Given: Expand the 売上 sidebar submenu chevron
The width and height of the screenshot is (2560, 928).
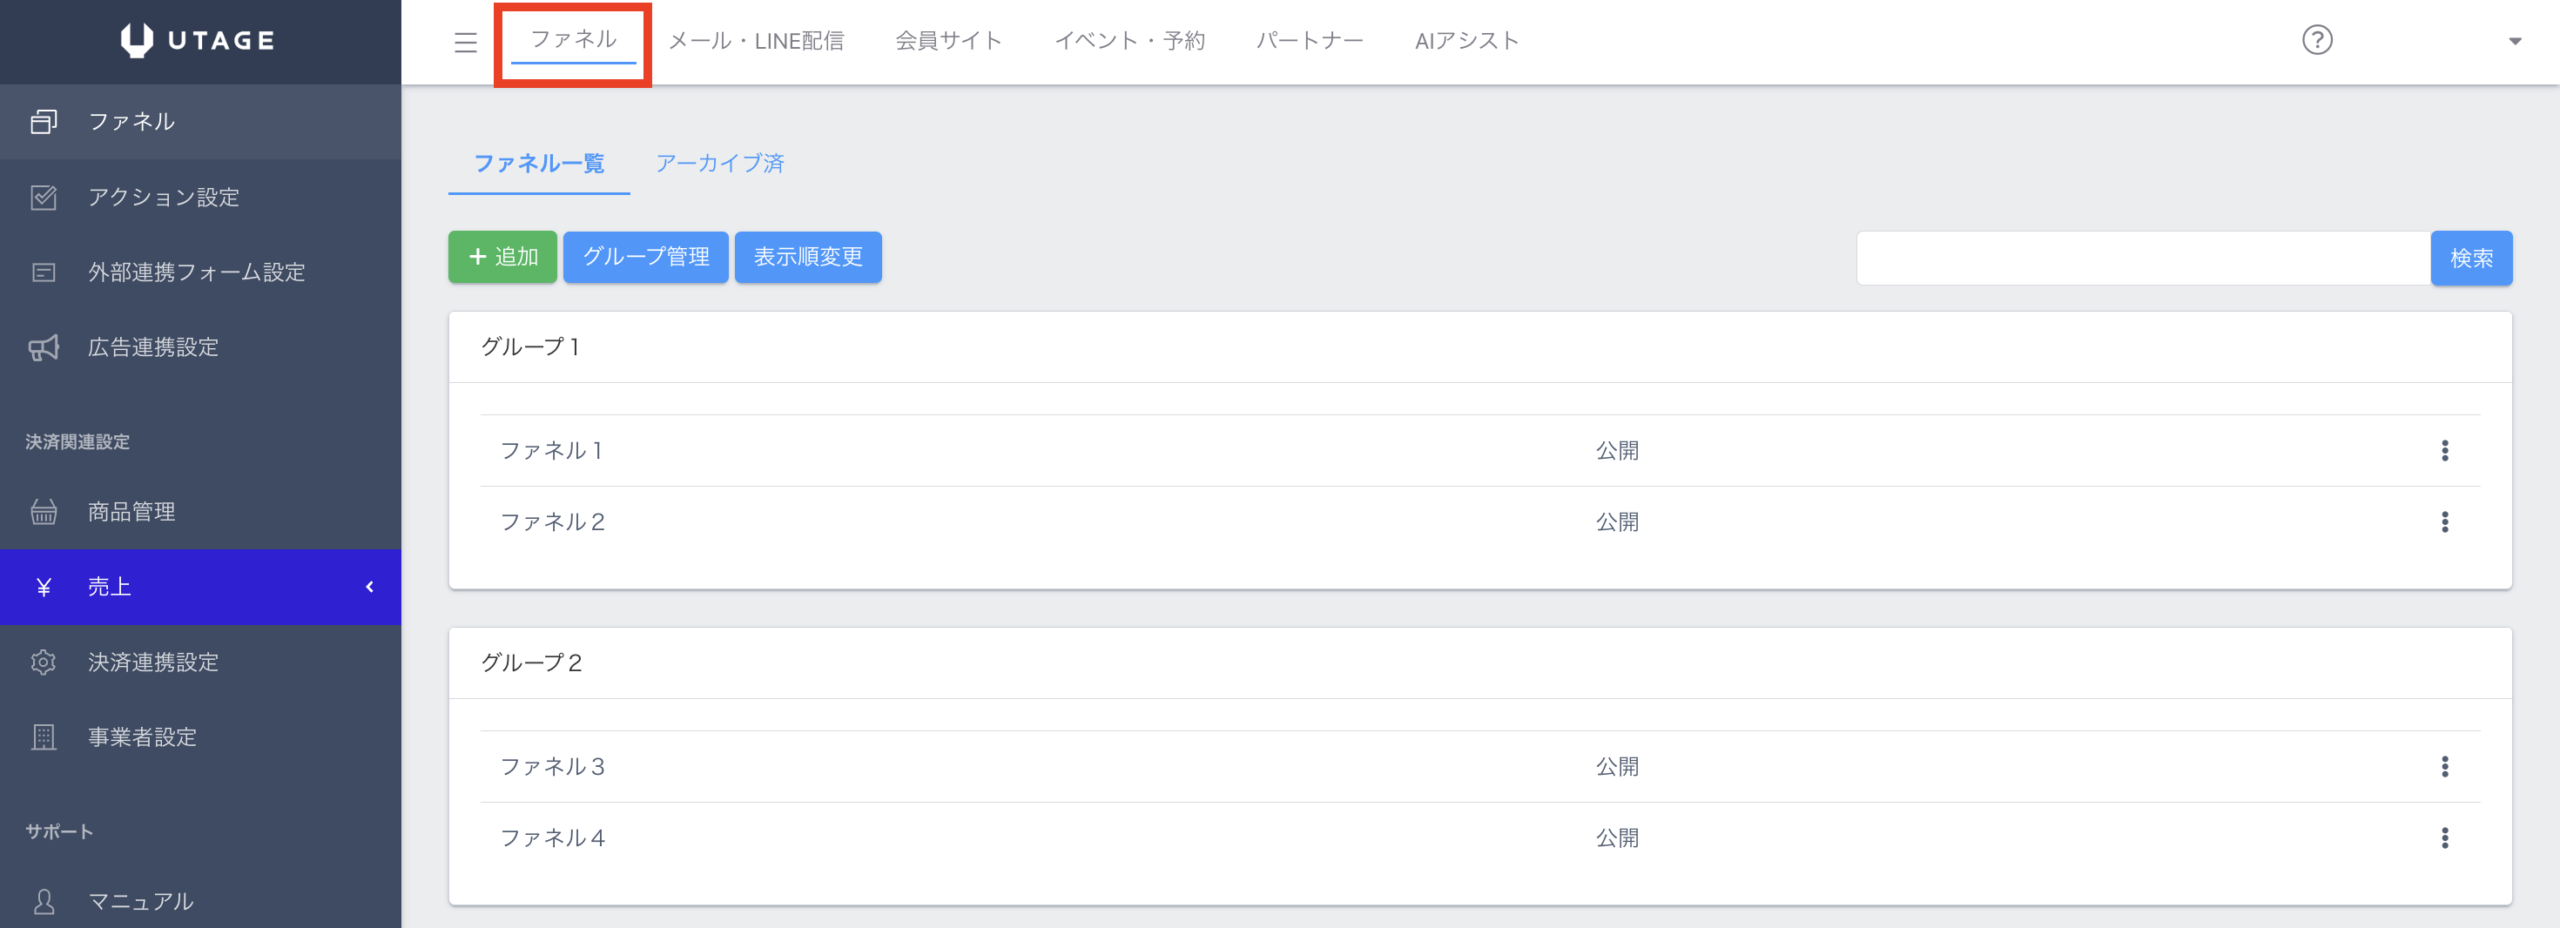Looking at the screenshot, I should pos(370,587).
